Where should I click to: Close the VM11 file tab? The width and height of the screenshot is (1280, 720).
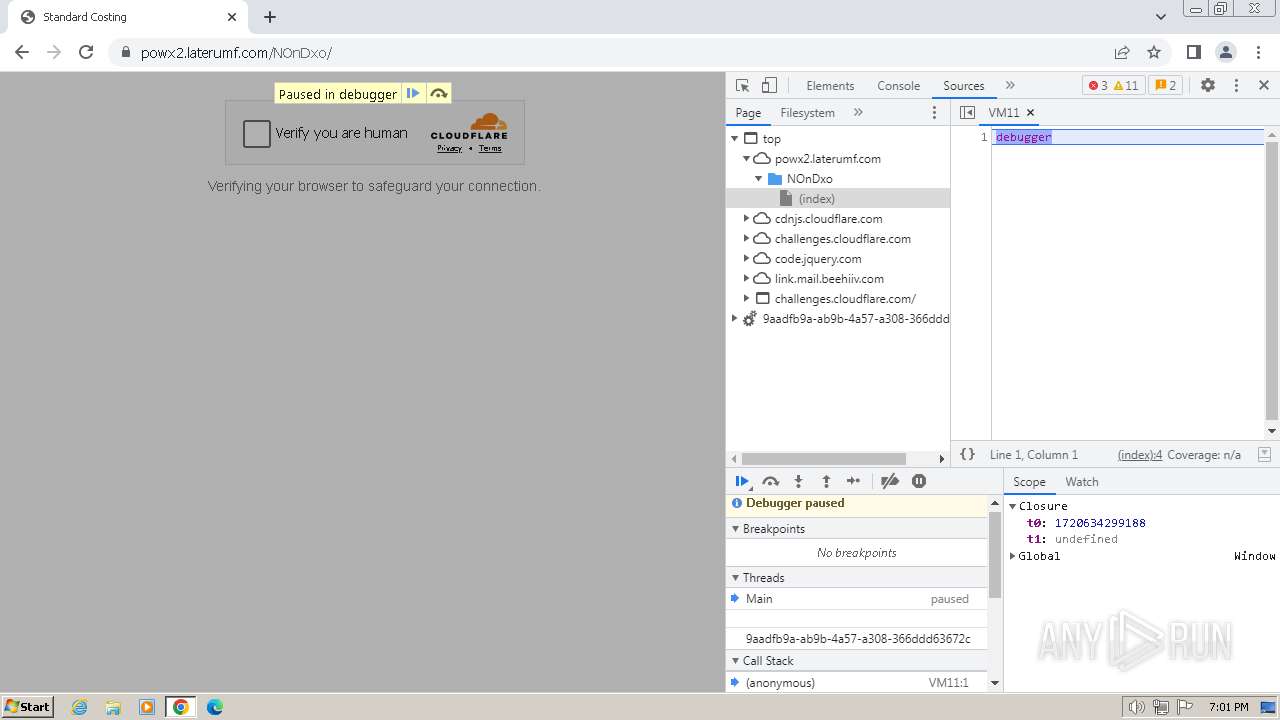pos(1030,113)
